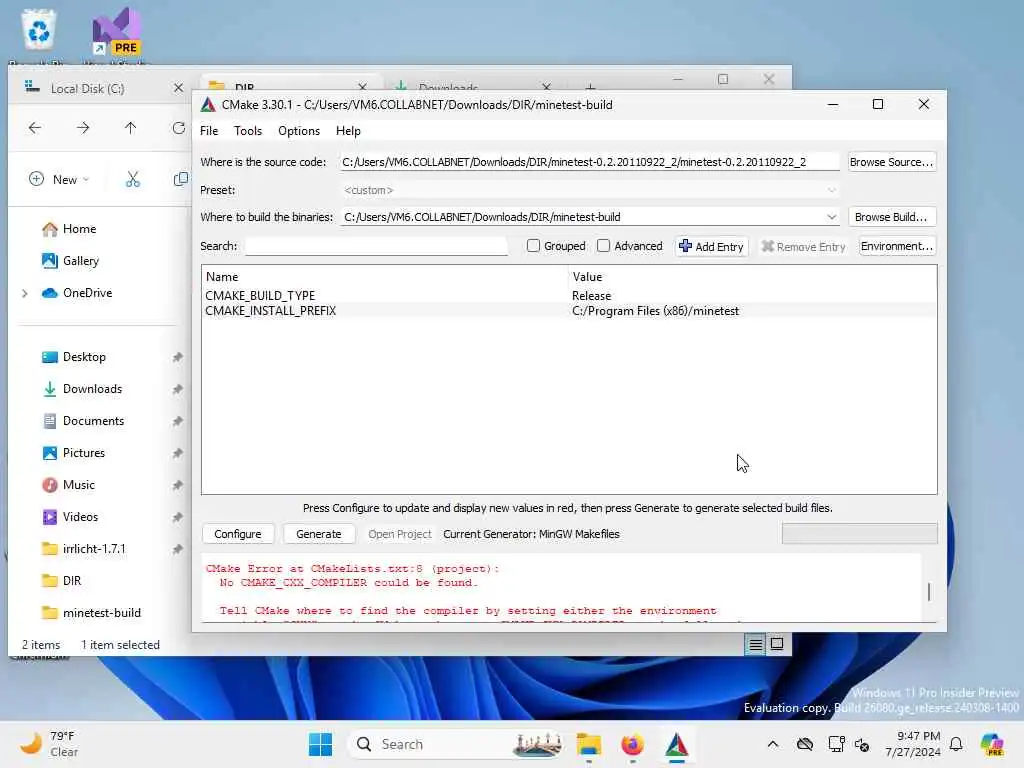The height and width of the screenshot is (768, 1024).
Task: Open CMake Options menu
Action: point(299,131)
